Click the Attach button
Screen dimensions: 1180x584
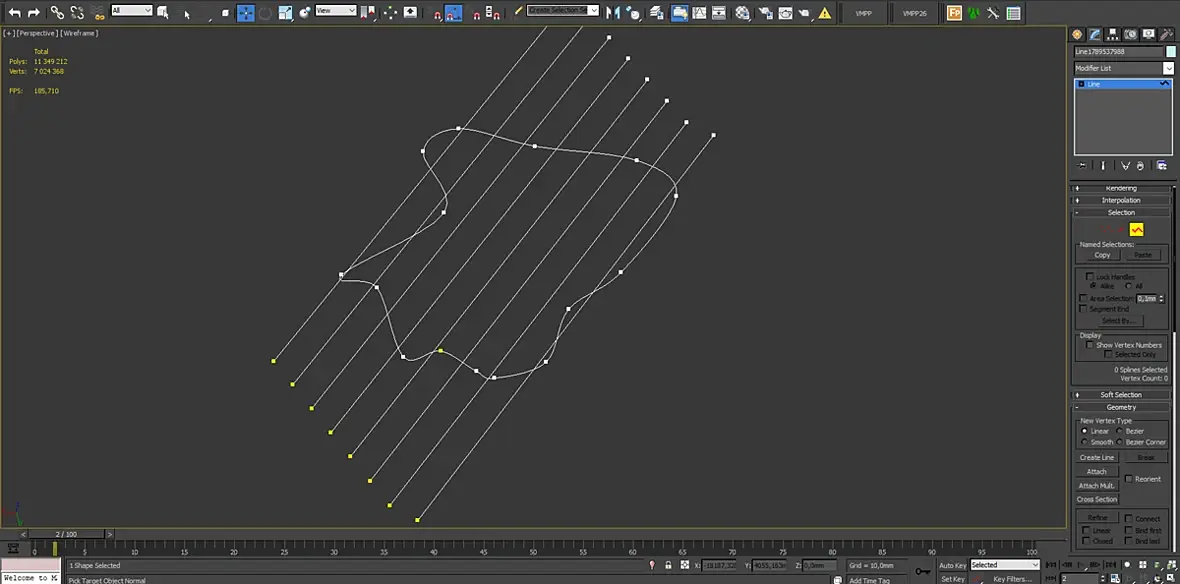point(1096,471)
